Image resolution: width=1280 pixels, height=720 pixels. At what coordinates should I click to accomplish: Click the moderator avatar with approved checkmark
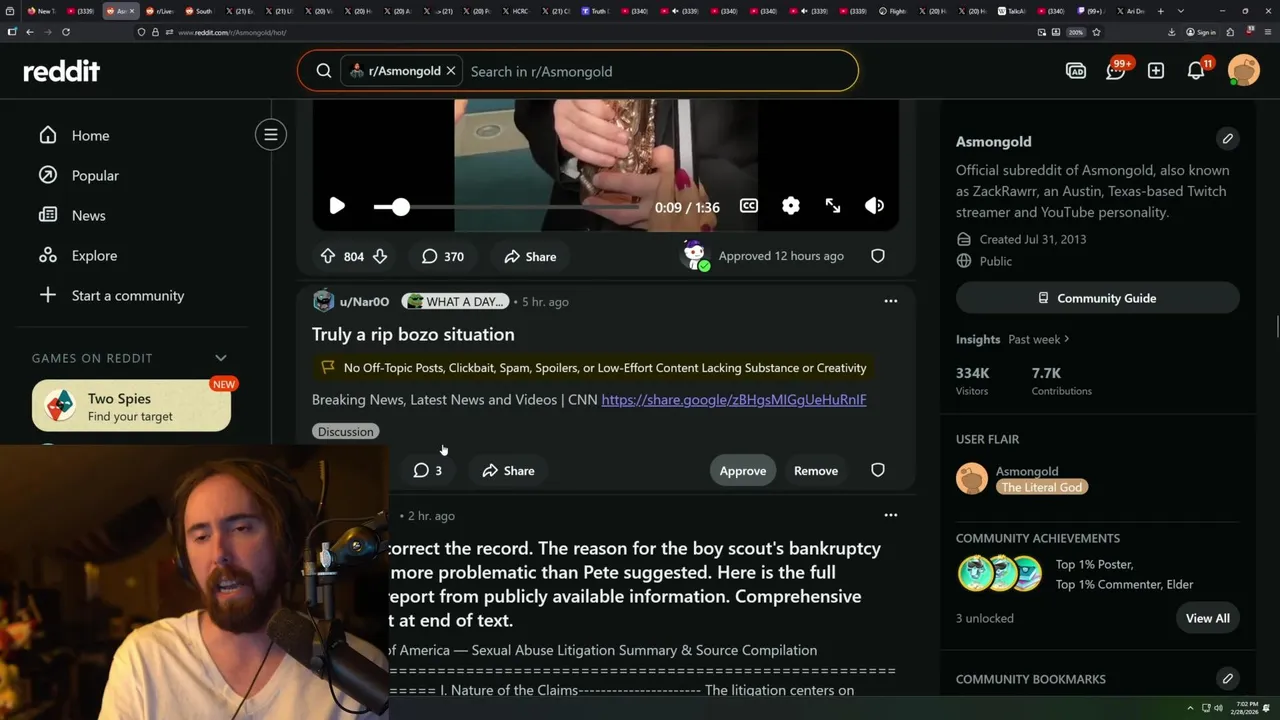pos(695,255)
